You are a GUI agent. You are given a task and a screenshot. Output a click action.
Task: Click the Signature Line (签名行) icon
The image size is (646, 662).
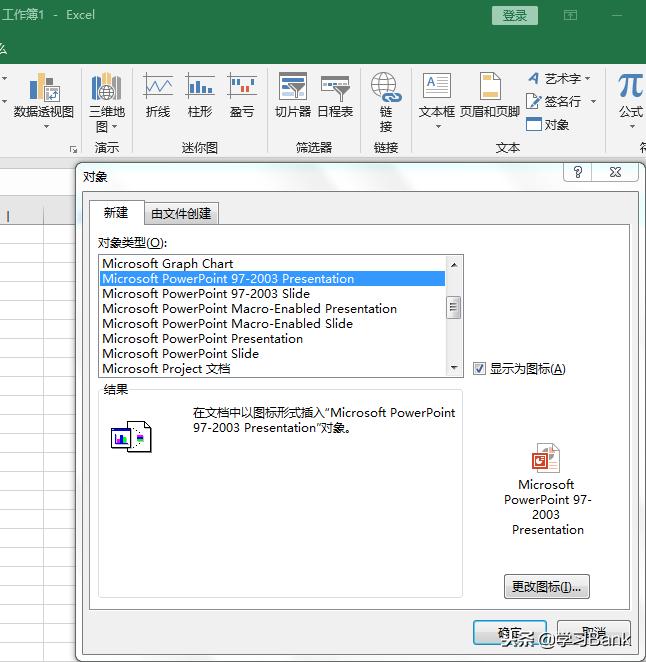click(534, 101)
